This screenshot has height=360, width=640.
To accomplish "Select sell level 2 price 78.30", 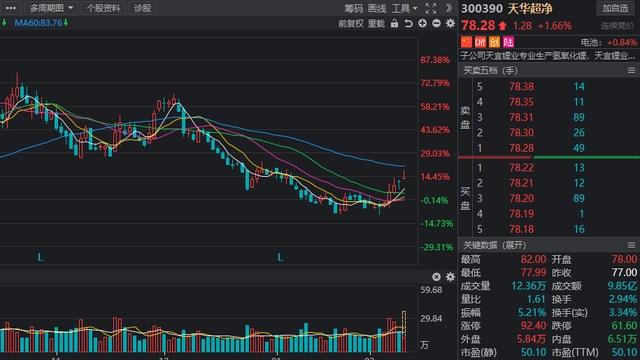I will pos(521,133).
